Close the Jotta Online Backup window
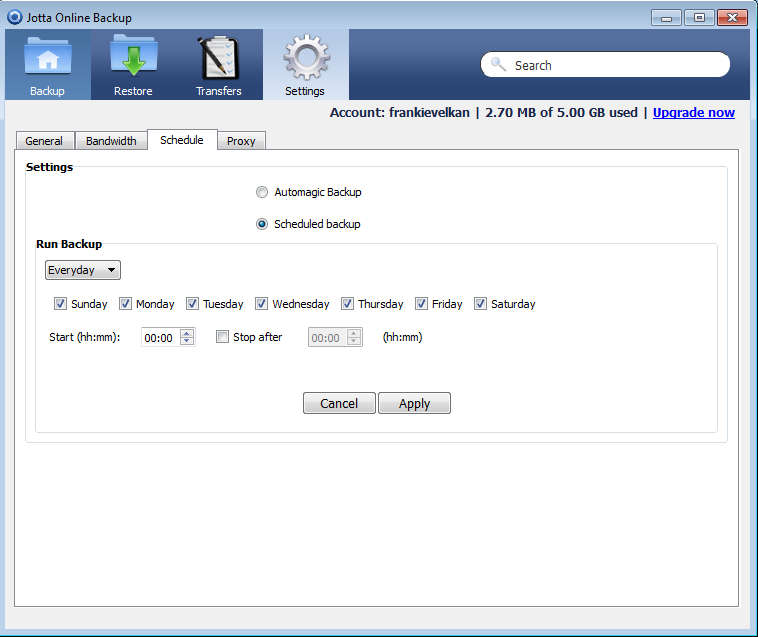 [732, 18]
